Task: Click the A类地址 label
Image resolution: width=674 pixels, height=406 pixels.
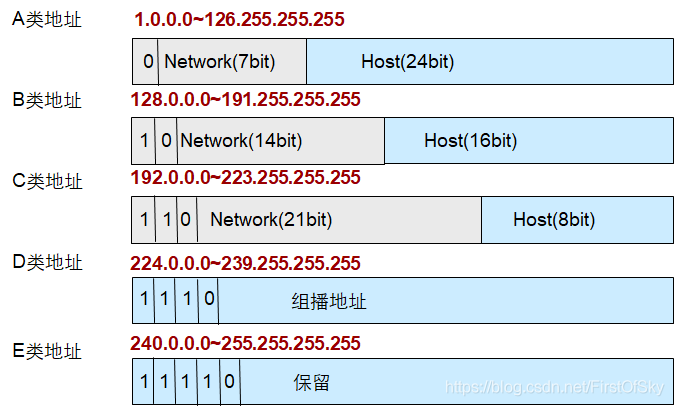Action: tap(46, 20)
